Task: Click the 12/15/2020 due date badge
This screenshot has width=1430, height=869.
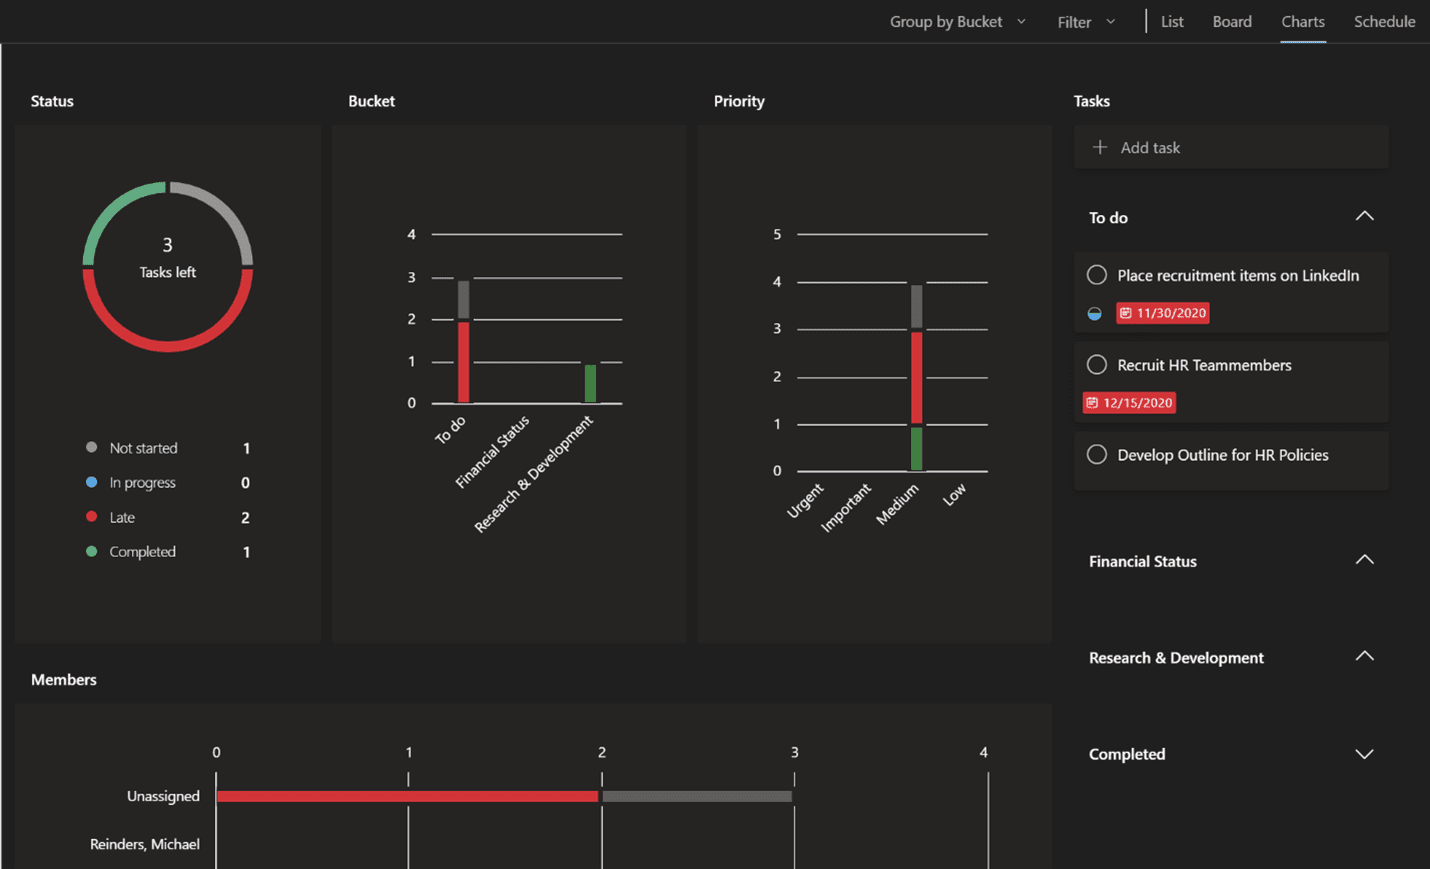Action: coord(1129,403)
